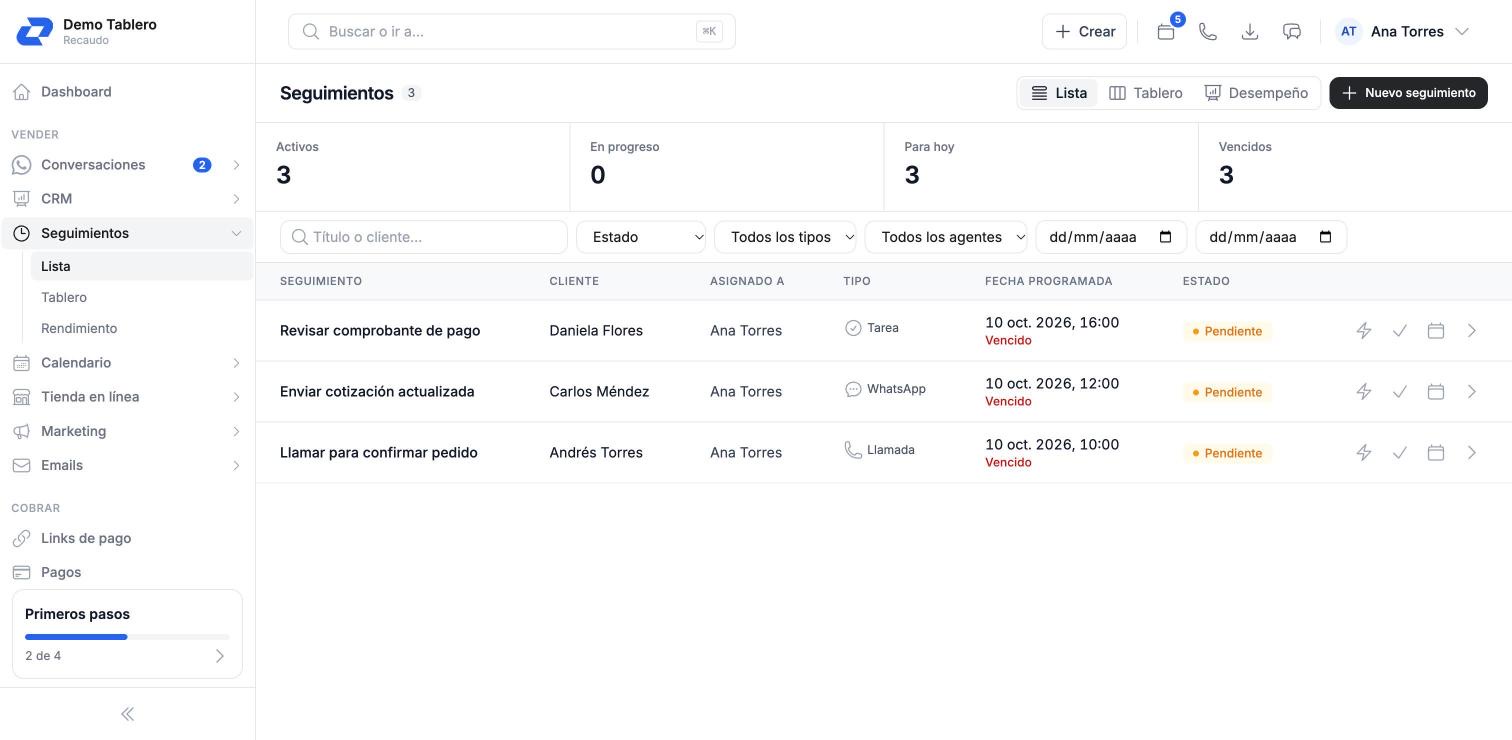Viewport: 1512px width, 740px height.
Task: Click the Título o cliente filter field
Action: [x=424, y=237]
